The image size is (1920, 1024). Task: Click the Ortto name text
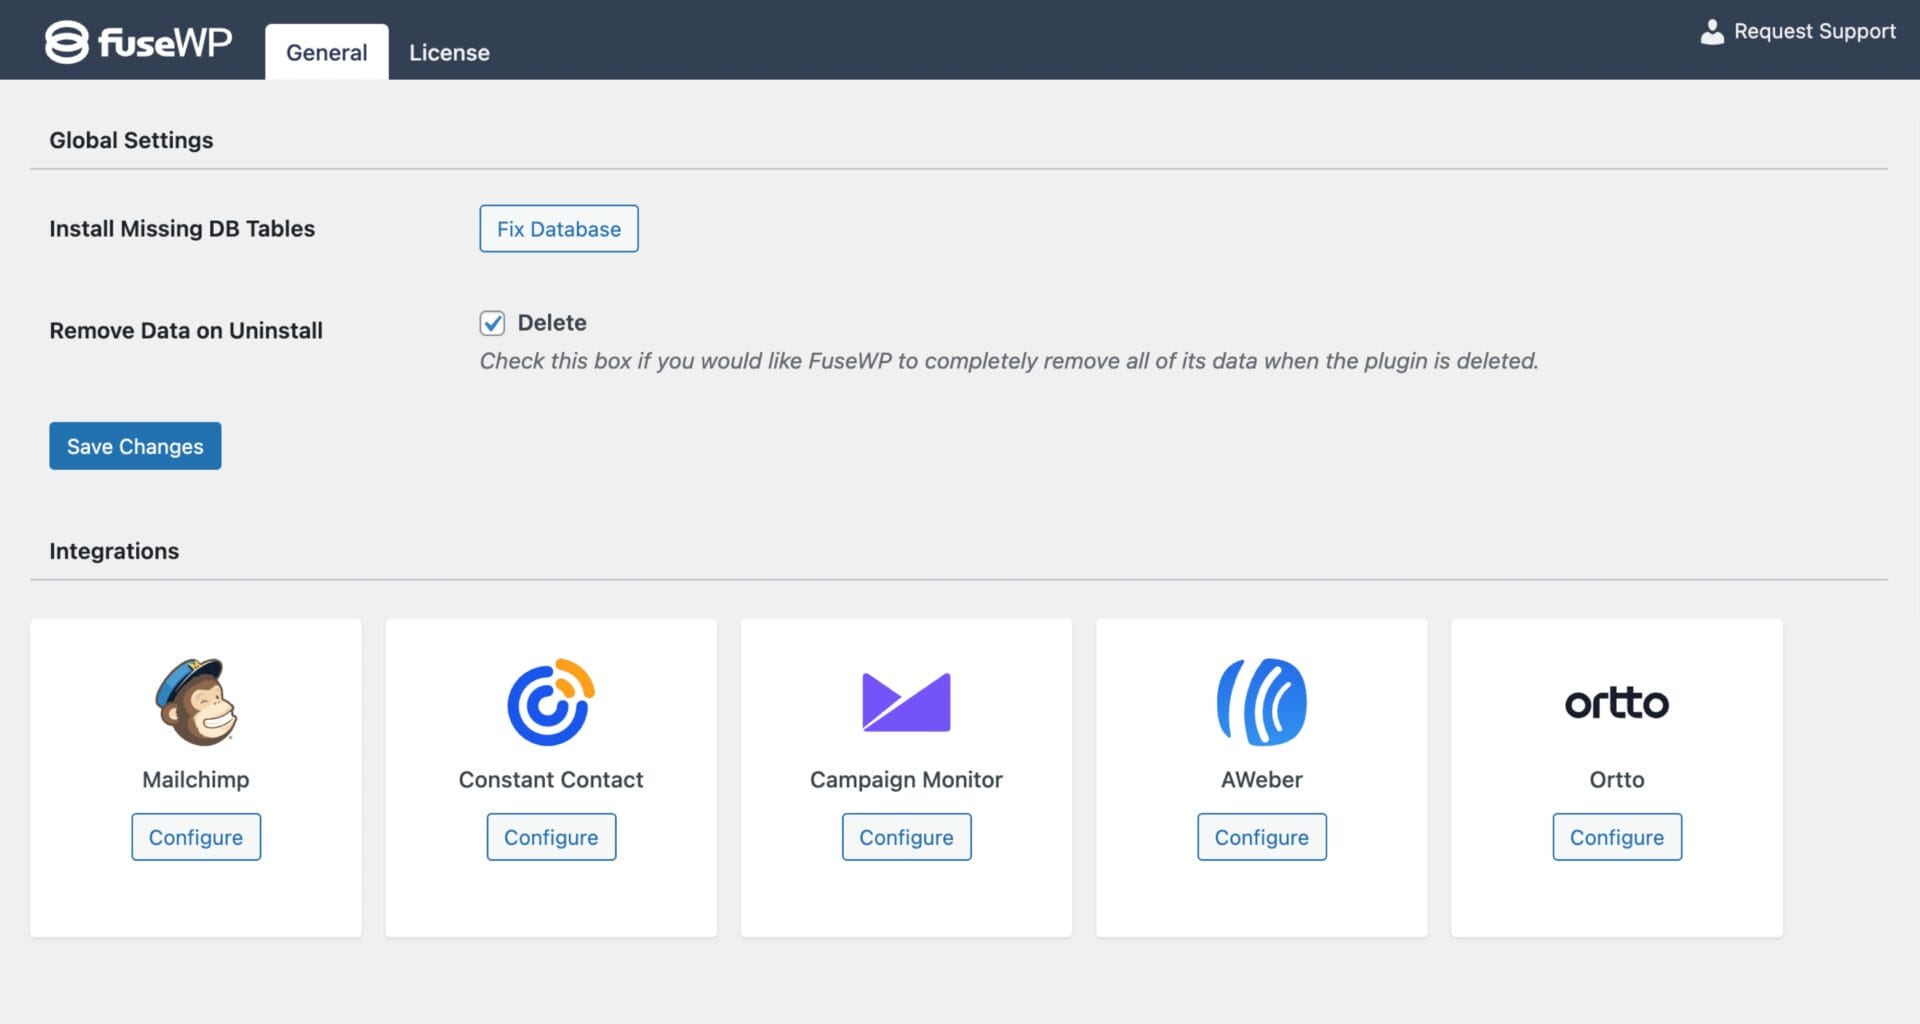pos(1617,780)
